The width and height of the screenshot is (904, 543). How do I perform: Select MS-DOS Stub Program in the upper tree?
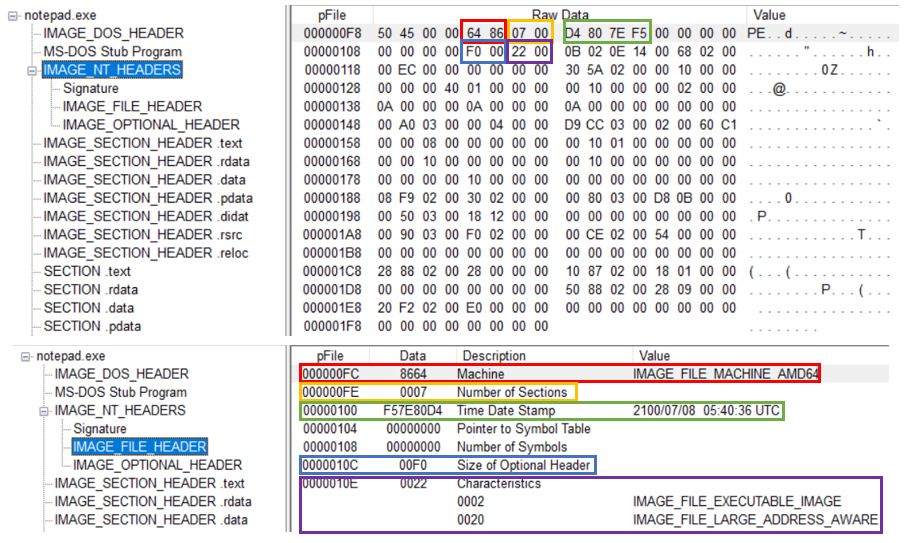[112, 52]
